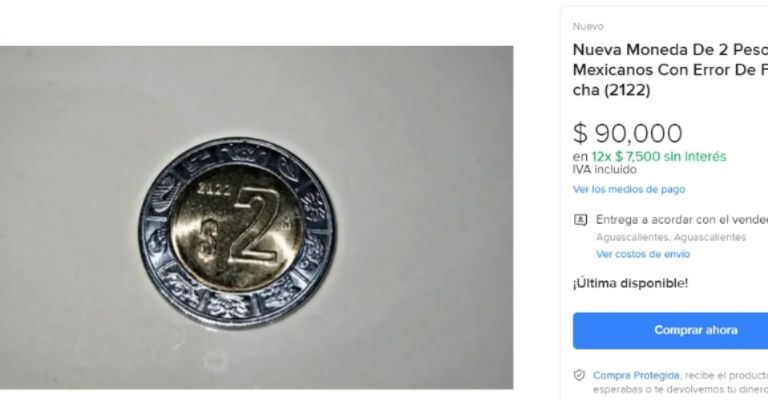Image resolution: width=768 pixels, height=400 pixels.
Task: Click the Comprar ahora button
Action: pos(671,330)
